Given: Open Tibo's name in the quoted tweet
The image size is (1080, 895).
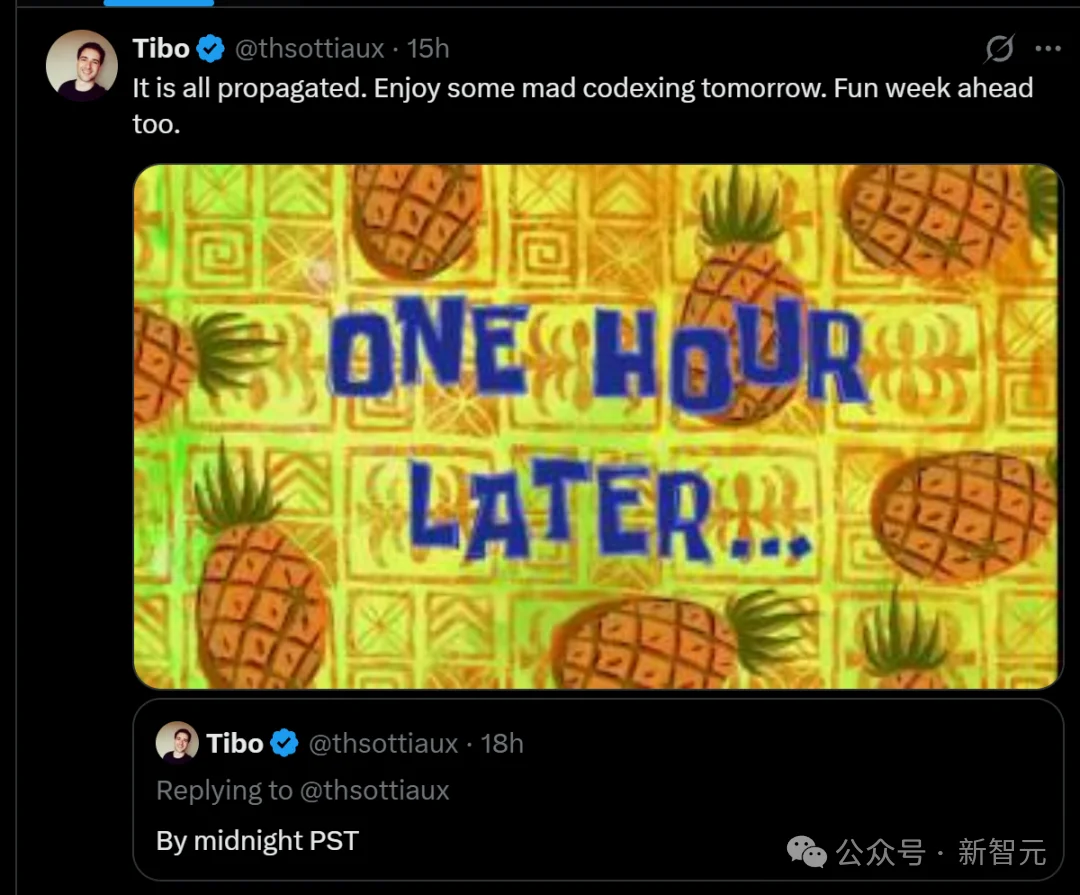Looking at the screenshot, I should click(x=235, y=743).
